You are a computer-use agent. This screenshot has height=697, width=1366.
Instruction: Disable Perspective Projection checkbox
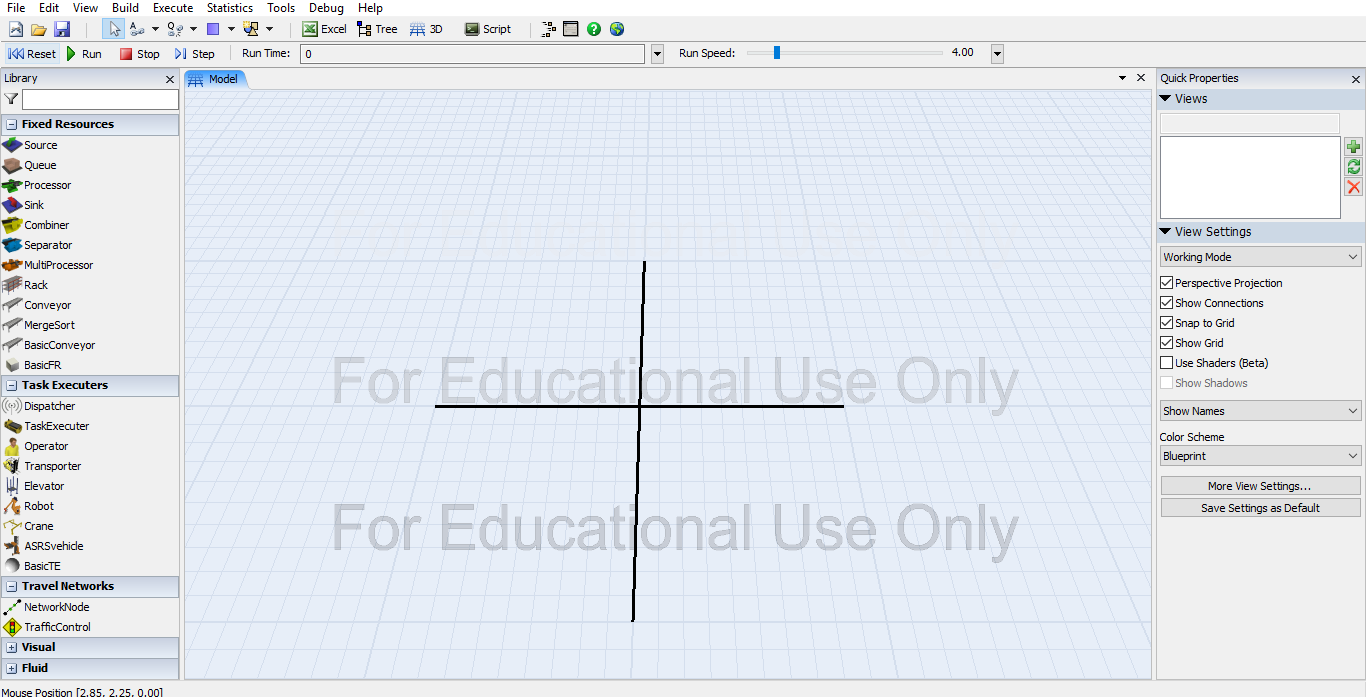coord(1167,283)
